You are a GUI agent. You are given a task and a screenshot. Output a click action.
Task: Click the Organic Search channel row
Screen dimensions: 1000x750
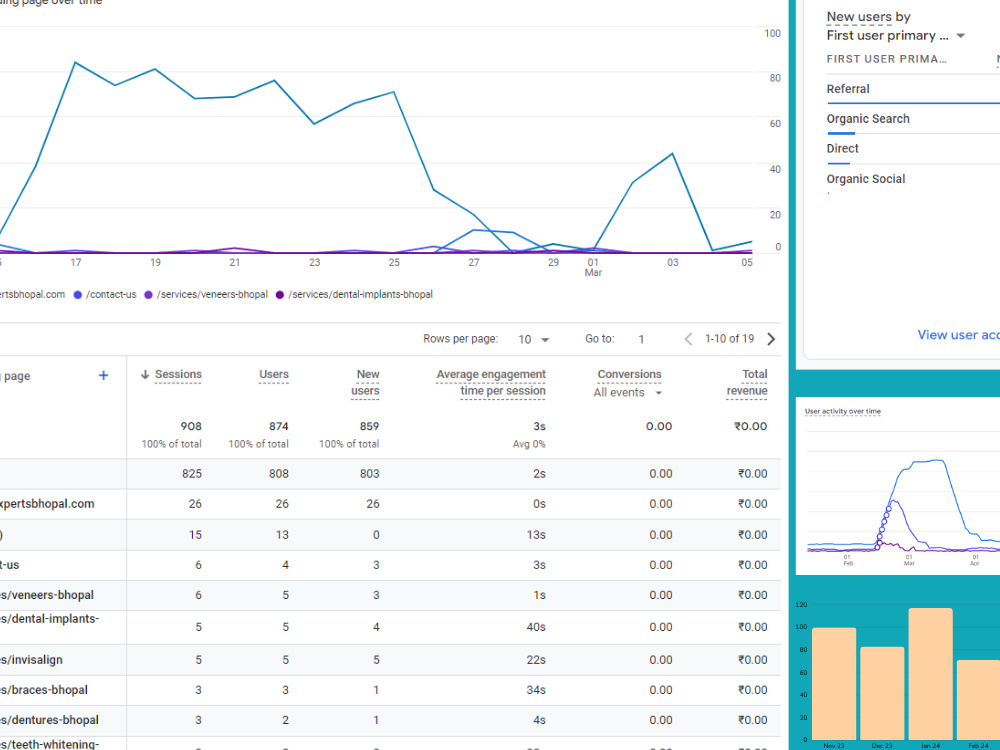[913, 119]
